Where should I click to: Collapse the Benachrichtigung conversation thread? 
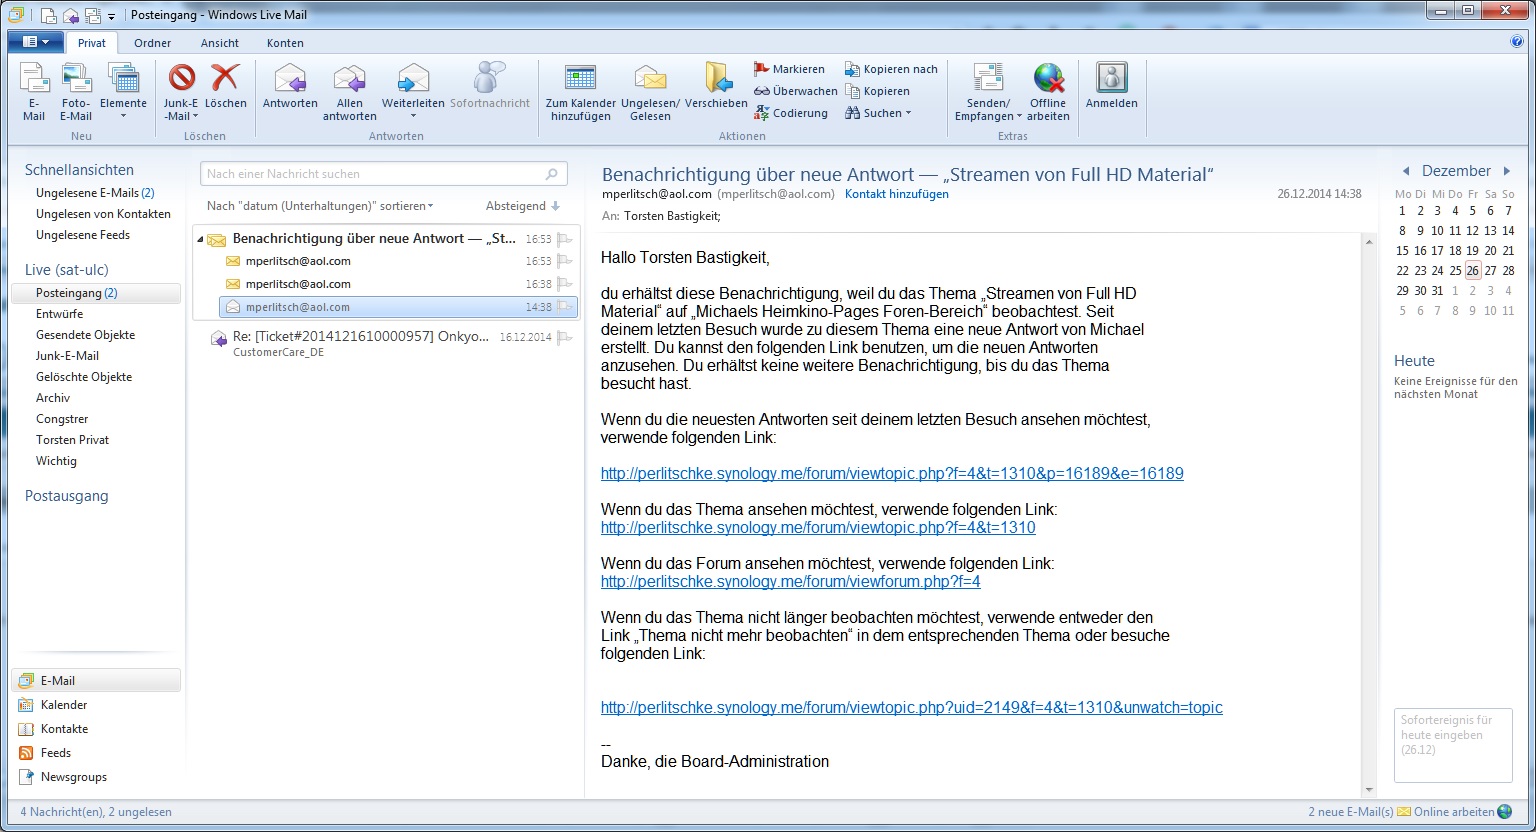pyautogui.click(x=200, y=239)
